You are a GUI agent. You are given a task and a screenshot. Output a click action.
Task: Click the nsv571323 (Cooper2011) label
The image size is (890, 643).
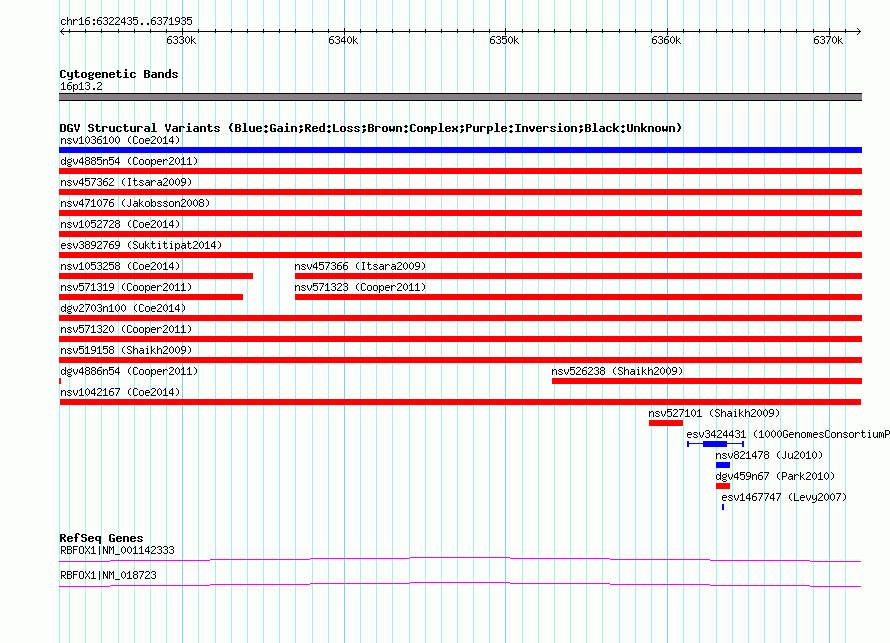[x=360, y=287]
